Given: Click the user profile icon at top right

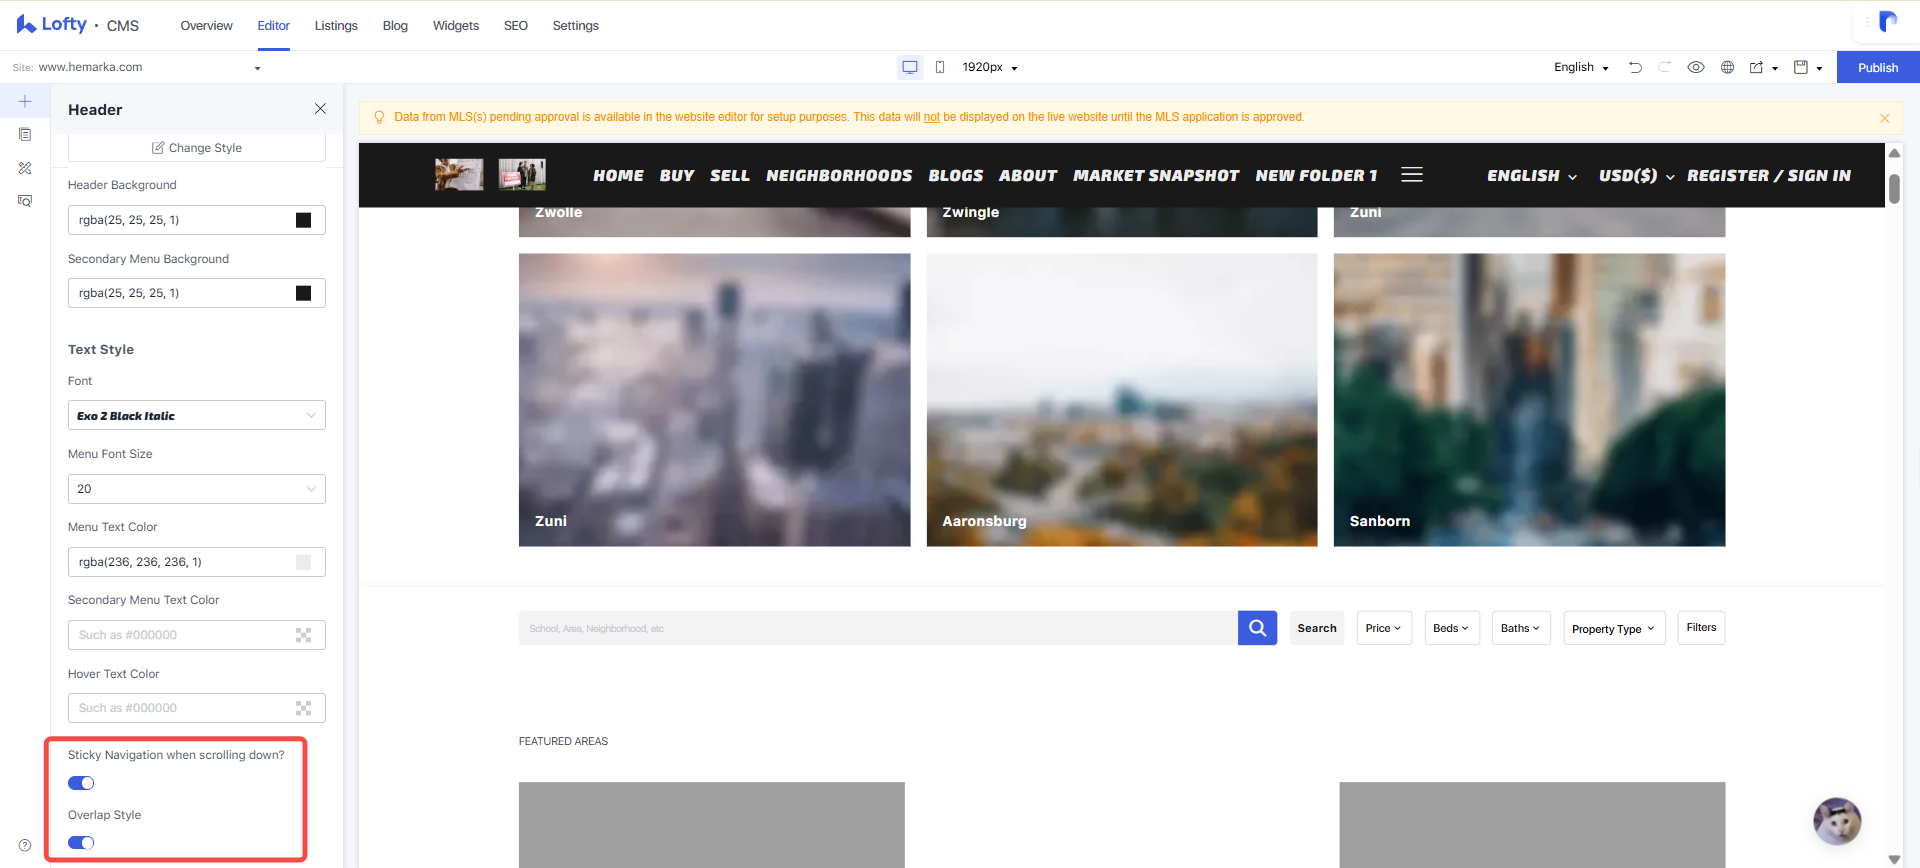Looking at the screenshot, I should (1888, 22).
